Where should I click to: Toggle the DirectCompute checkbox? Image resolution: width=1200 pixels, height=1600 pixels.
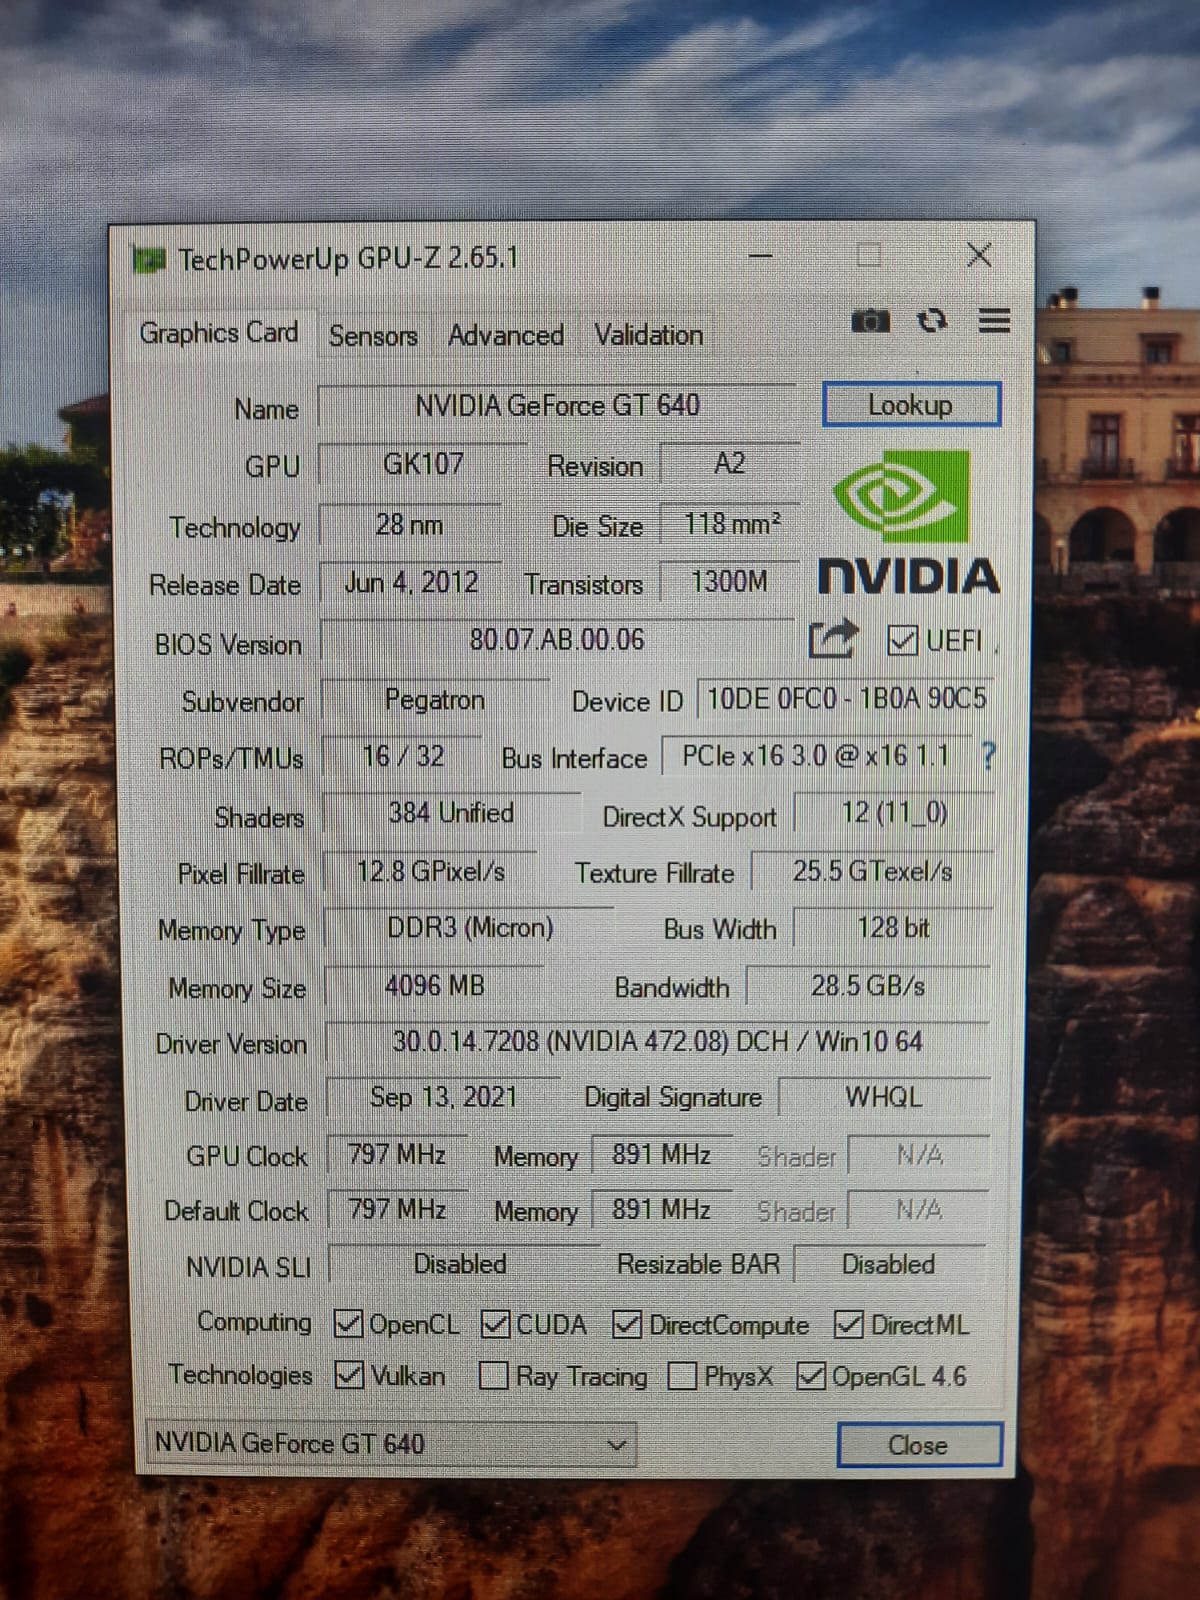tap(627, 1324)
